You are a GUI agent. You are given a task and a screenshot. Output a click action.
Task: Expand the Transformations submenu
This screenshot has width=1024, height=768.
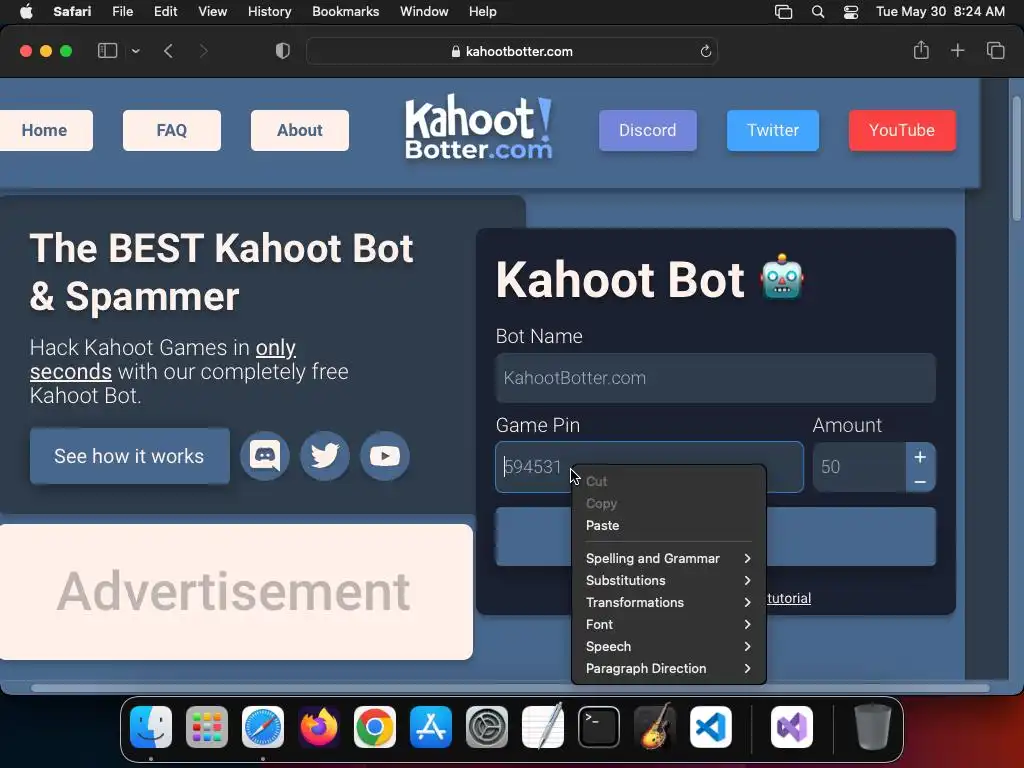pos(668,602)
